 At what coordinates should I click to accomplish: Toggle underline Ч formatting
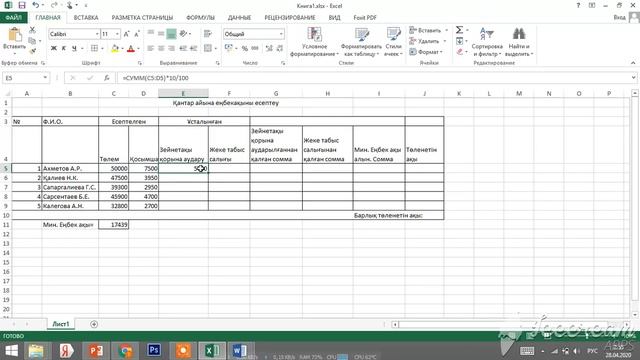point(74,48)
